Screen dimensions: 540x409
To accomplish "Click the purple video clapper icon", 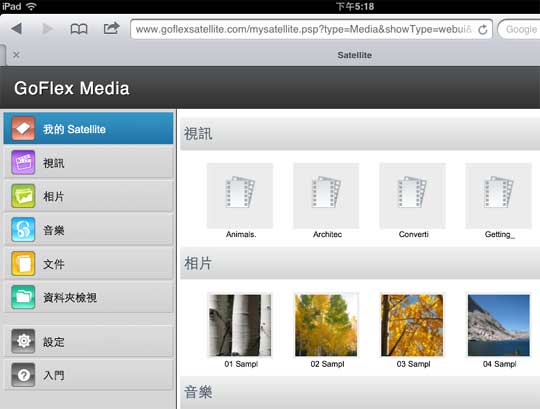I will [x=23, y=162].
